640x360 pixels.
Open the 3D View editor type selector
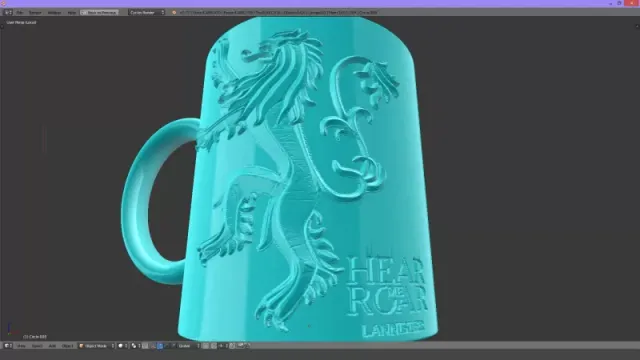[x=8, y=346]
